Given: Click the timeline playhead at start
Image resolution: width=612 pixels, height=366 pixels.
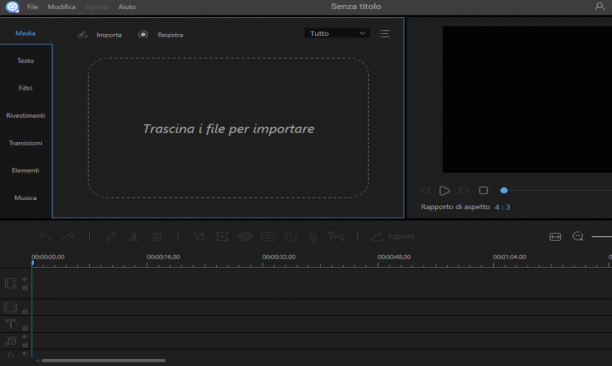Looking at the screenshot, I should pos(32,263).
